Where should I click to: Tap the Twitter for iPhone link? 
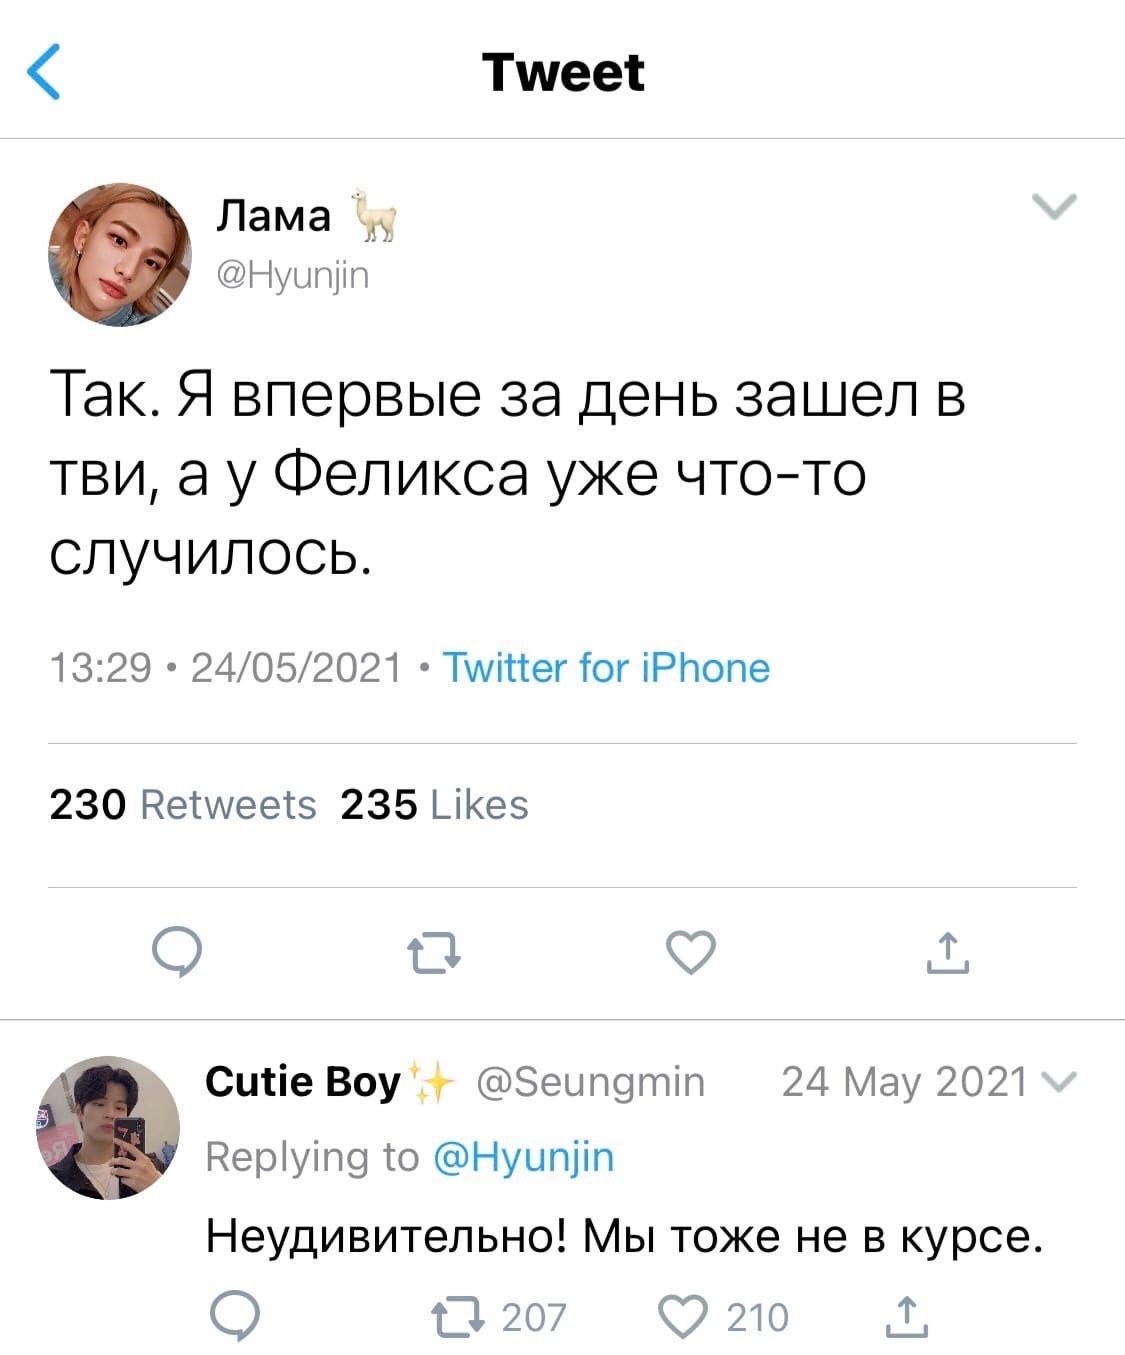point(606,667)
